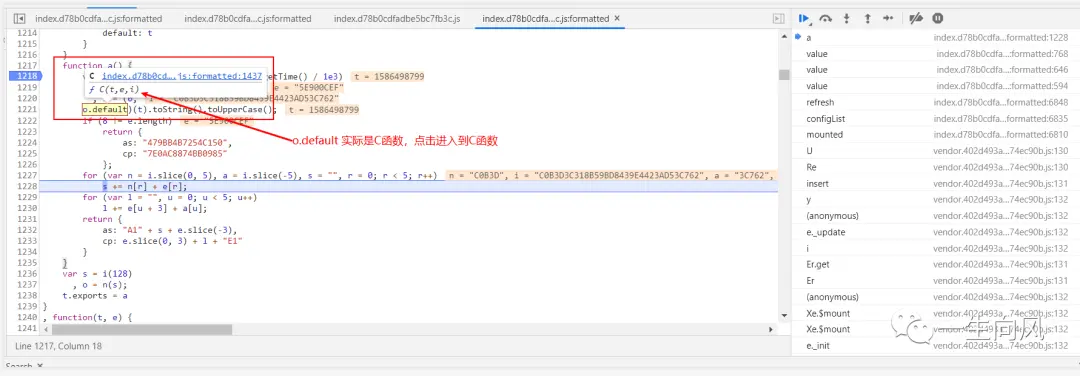Select 'refresh' call stack frame

[935, 103]
